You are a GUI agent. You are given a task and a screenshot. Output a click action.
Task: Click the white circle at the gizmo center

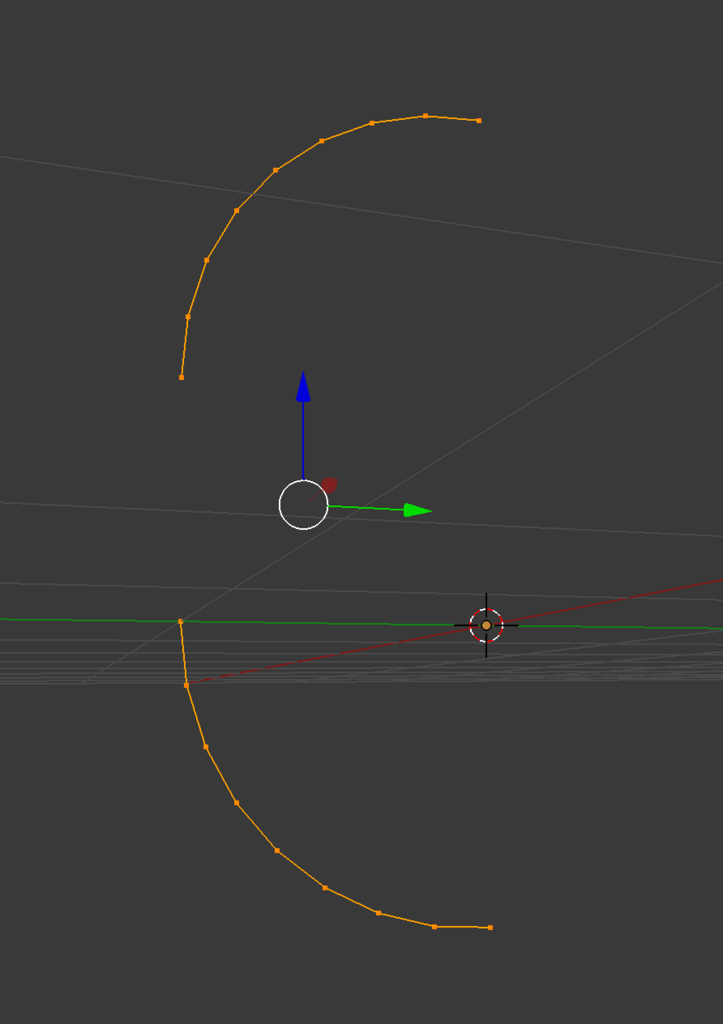point(304,505)
